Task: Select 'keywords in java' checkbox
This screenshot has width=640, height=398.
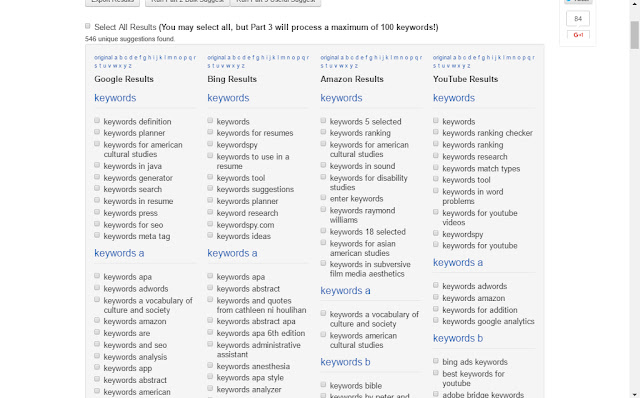Action: click(x=97, y=165)
